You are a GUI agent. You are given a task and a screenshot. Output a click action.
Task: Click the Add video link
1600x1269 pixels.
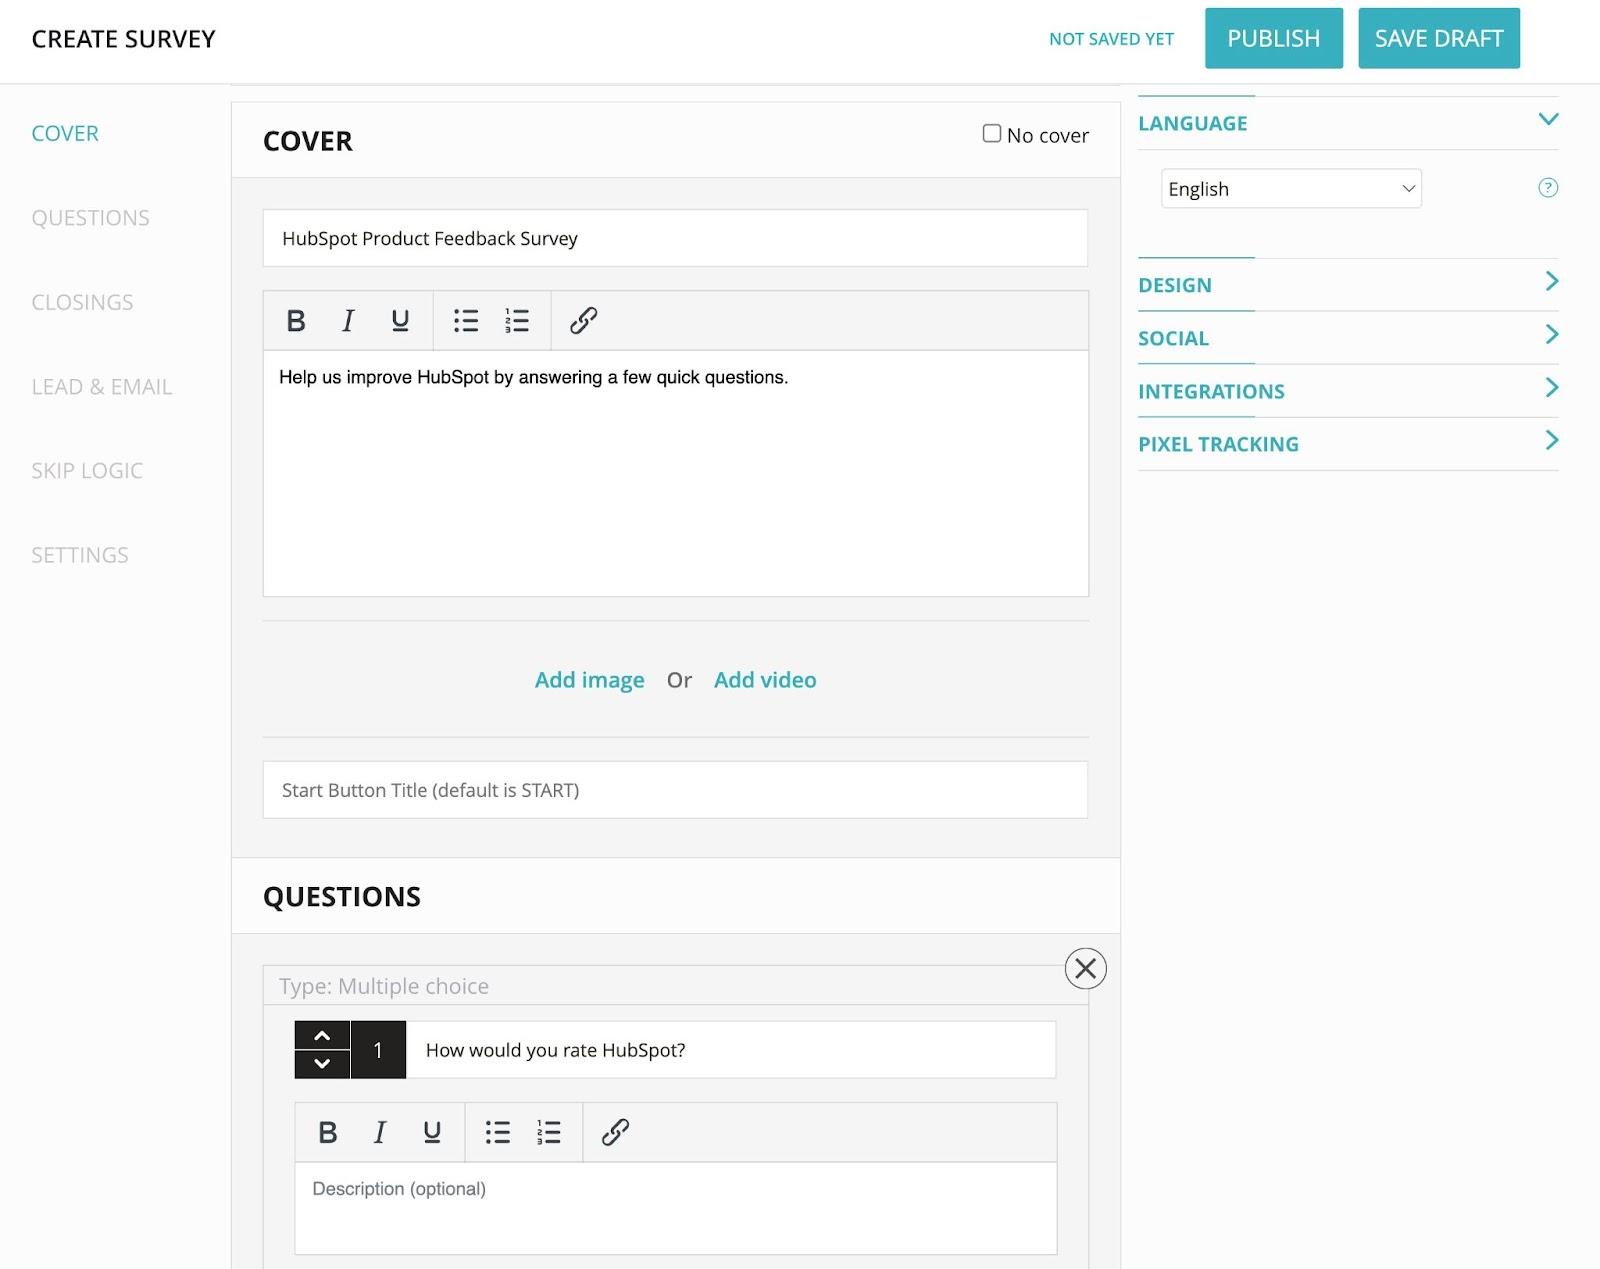(x=765, y=680)
